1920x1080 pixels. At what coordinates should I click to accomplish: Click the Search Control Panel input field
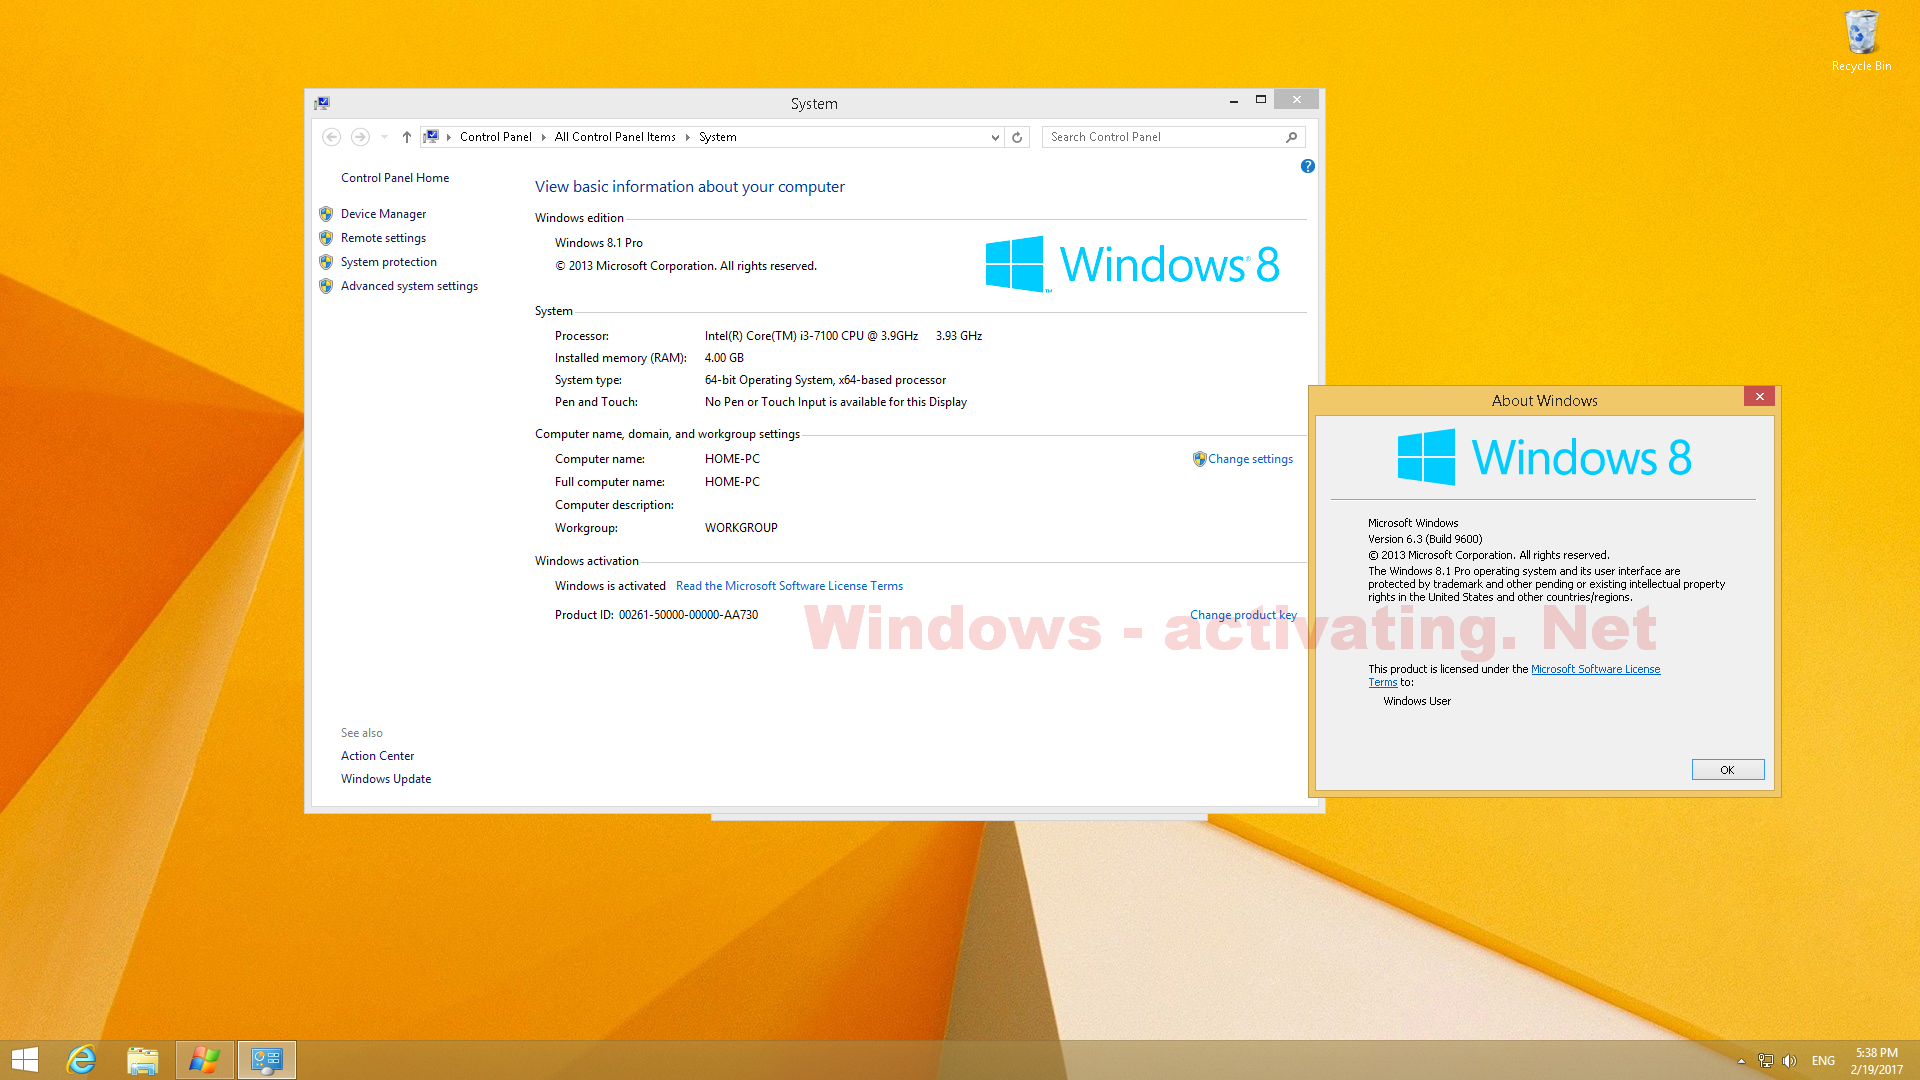point(1167,136)
